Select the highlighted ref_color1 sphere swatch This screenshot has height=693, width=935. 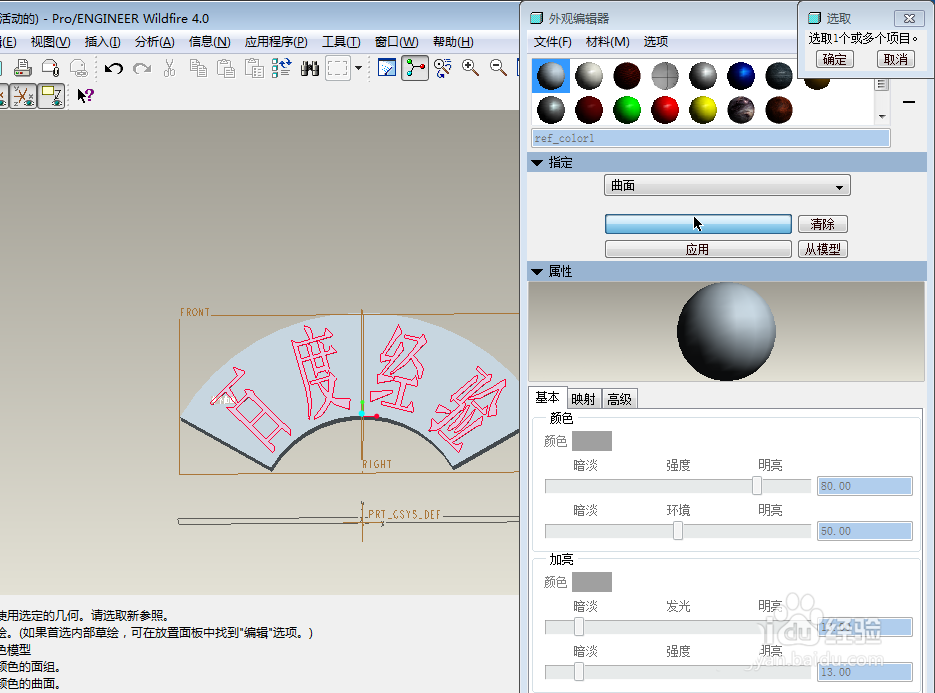(x=550, y=76)
